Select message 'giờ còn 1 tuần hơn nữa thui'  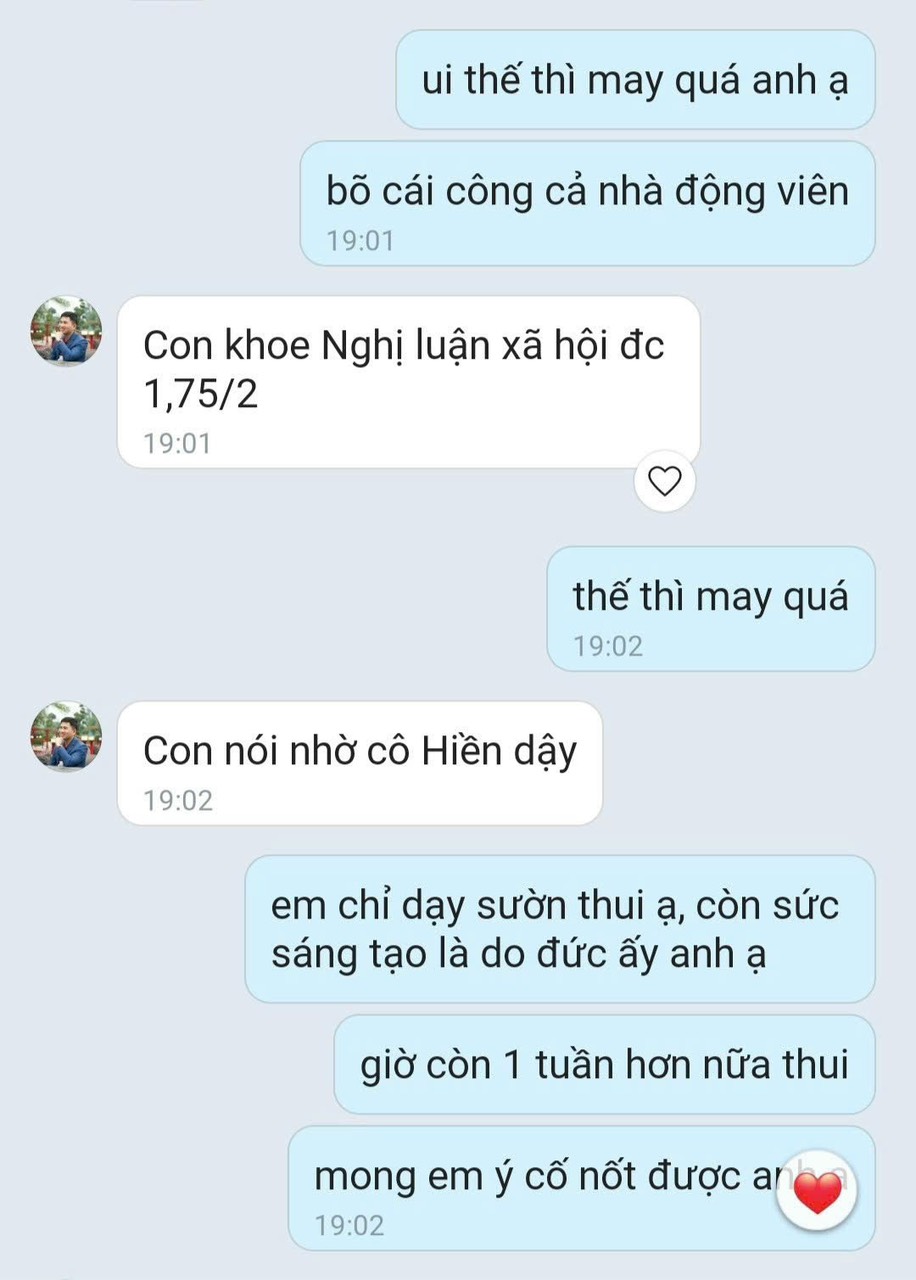[605, 1065]
